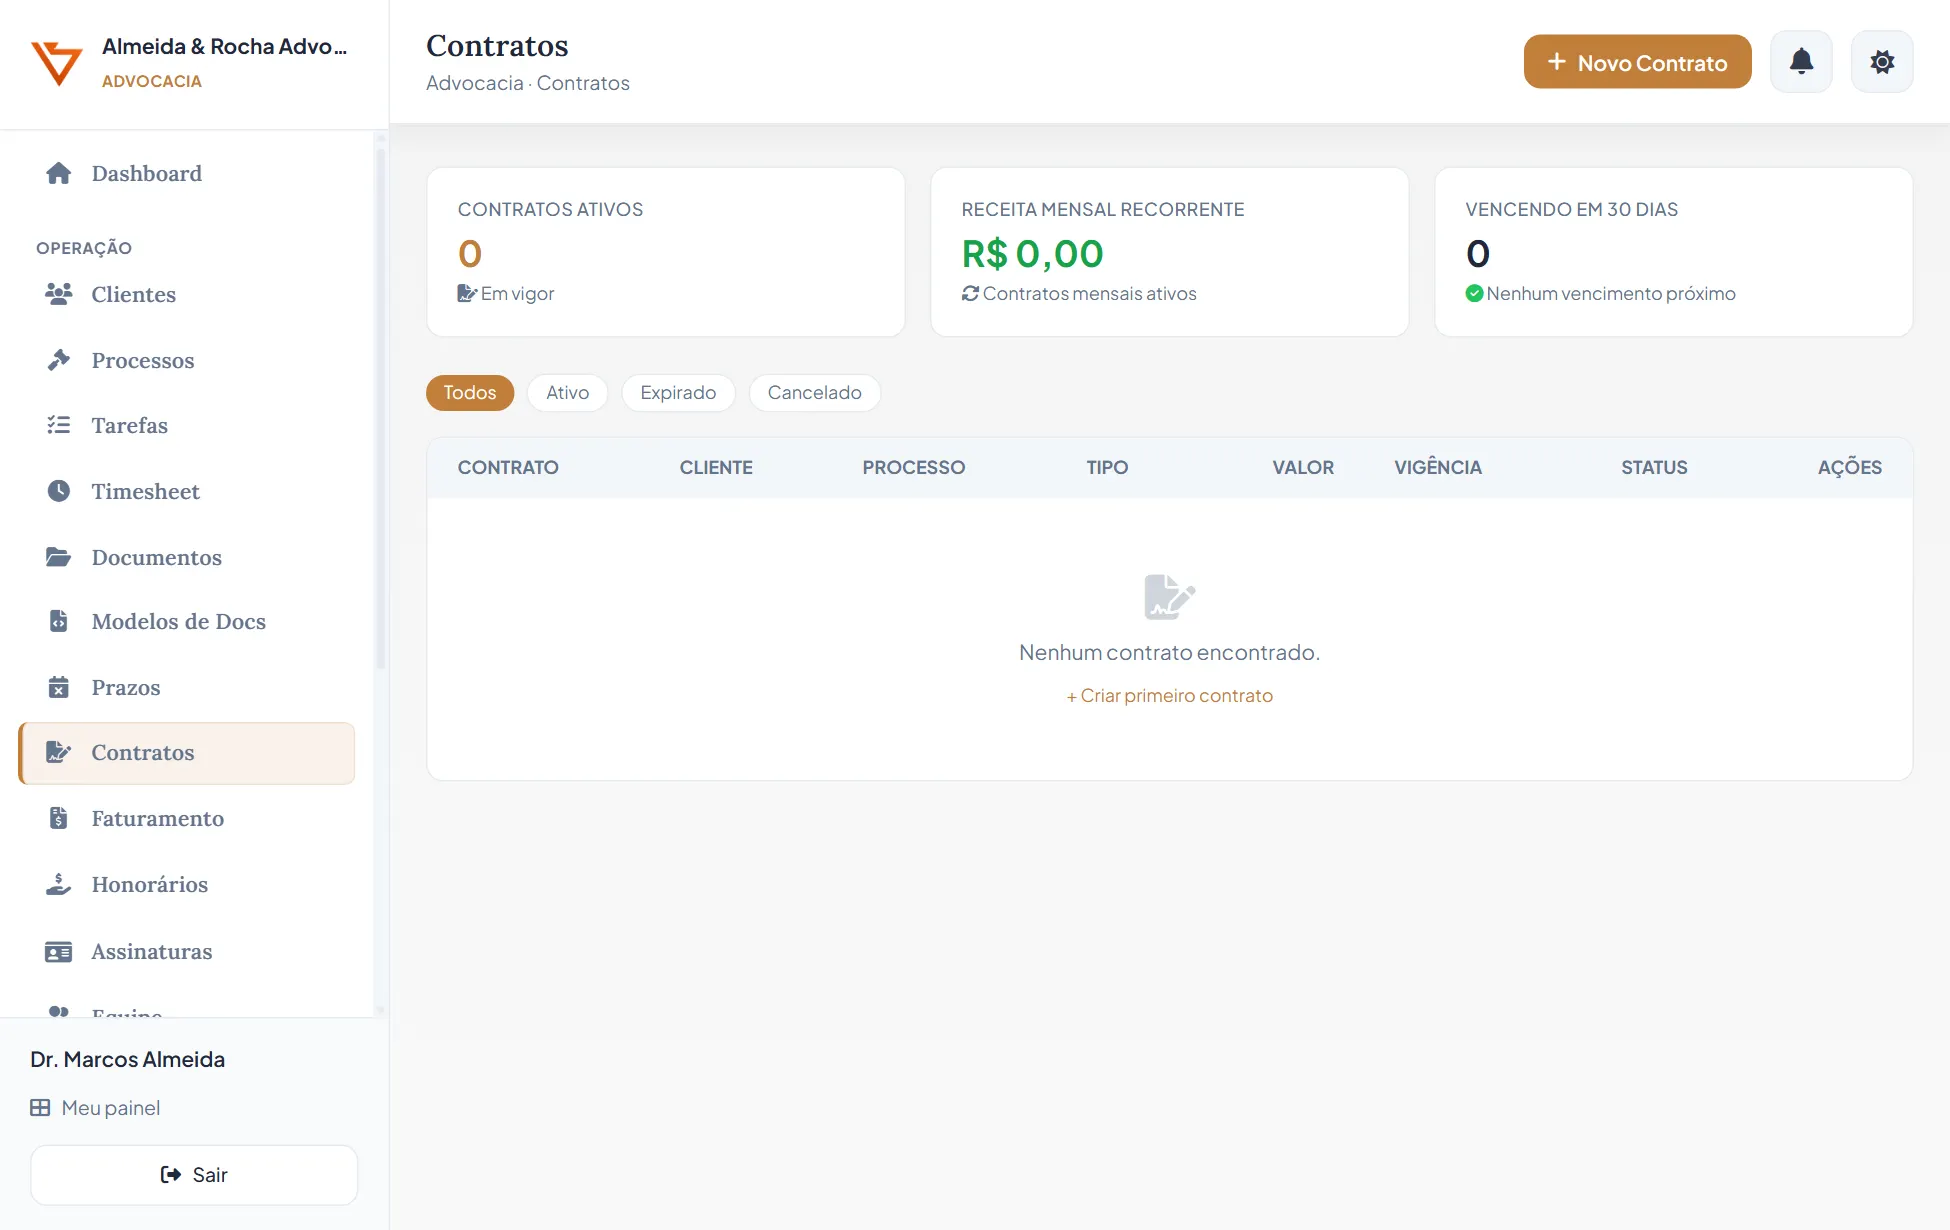The width and height of the screenshot is (1950, 1230).
Task: Log out with the Sair button
Action: pos(194,1175)
